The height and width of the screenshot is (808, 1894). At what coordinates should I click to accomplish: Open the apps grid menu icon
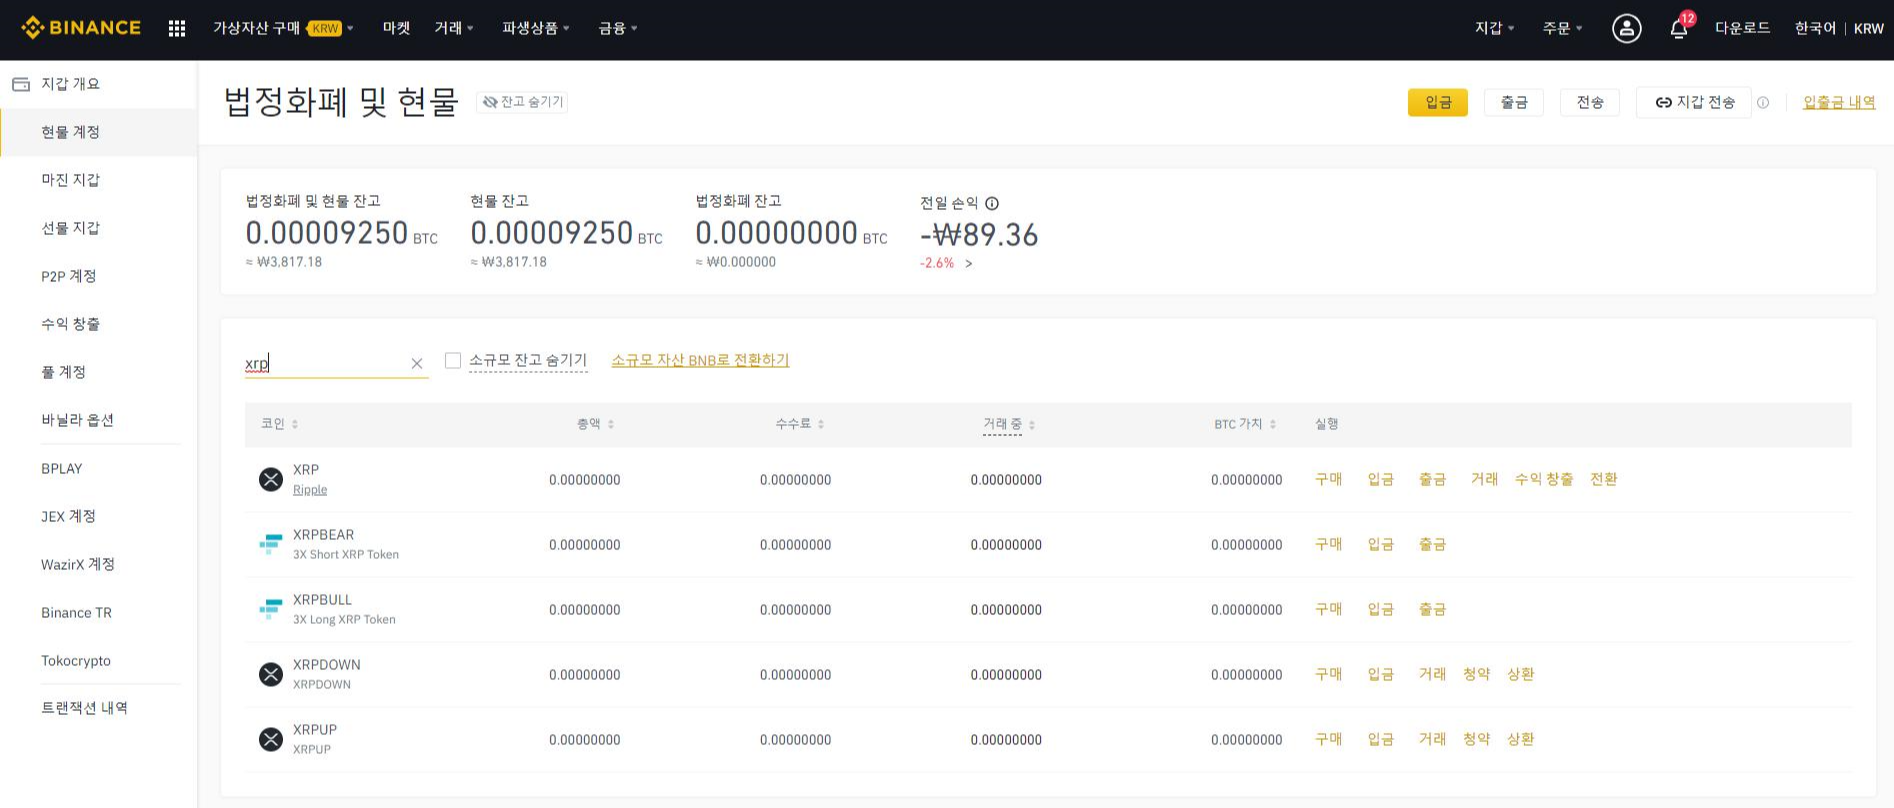pos(177,28)
